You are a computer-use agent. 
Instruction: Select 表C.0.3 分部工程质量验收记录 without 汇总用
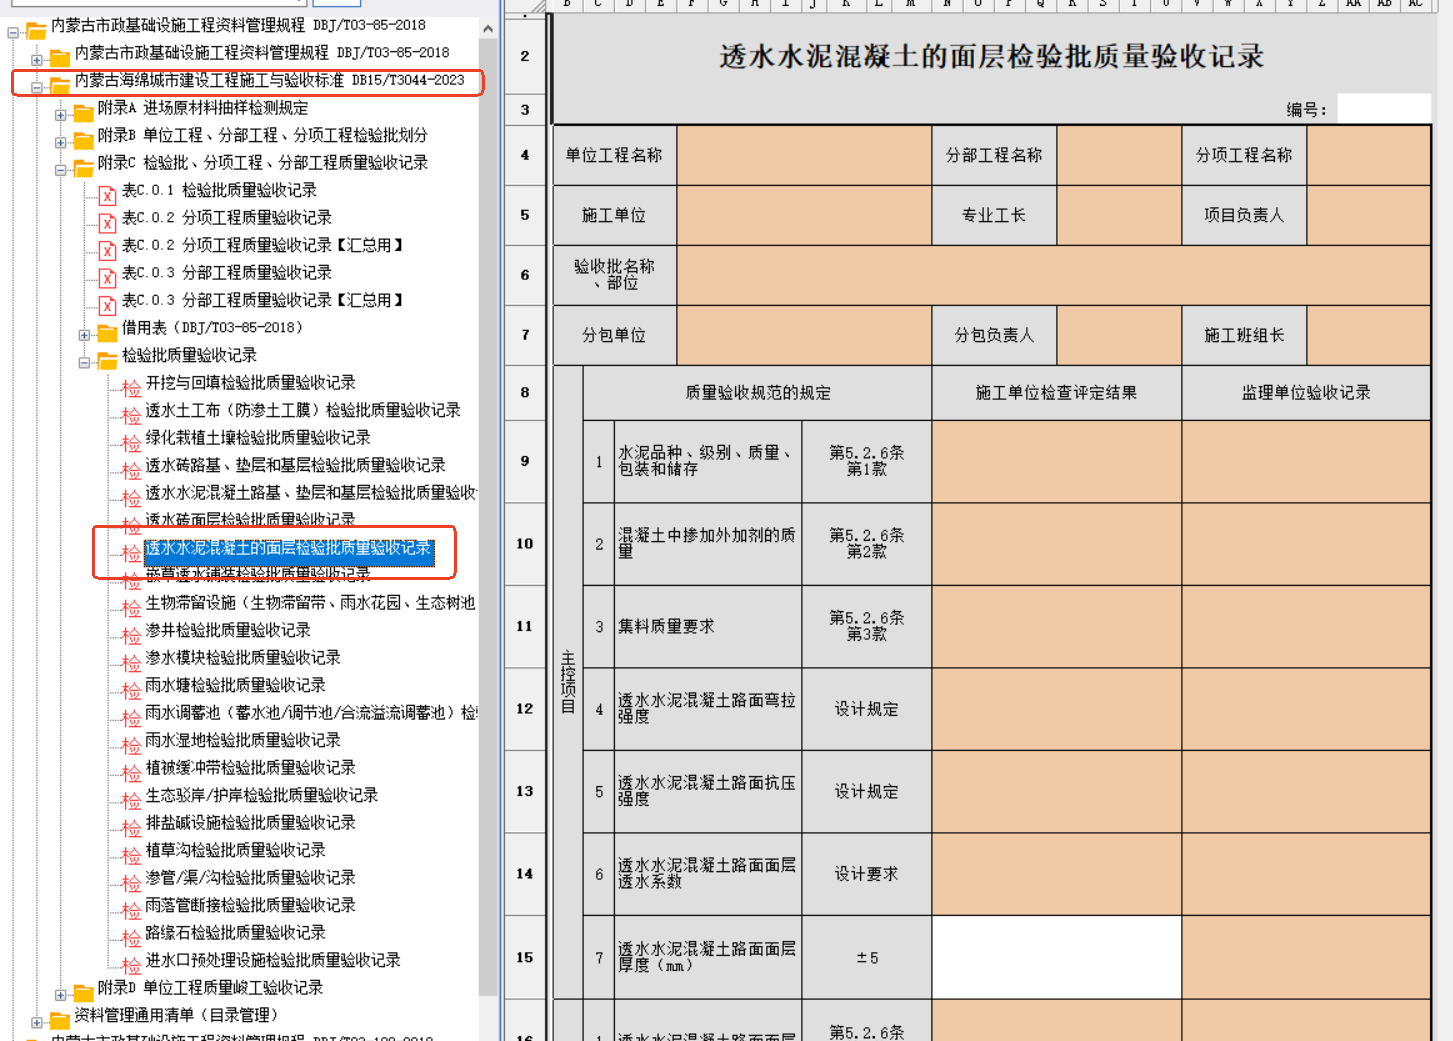pyautogui.click(x=227, y=272)
